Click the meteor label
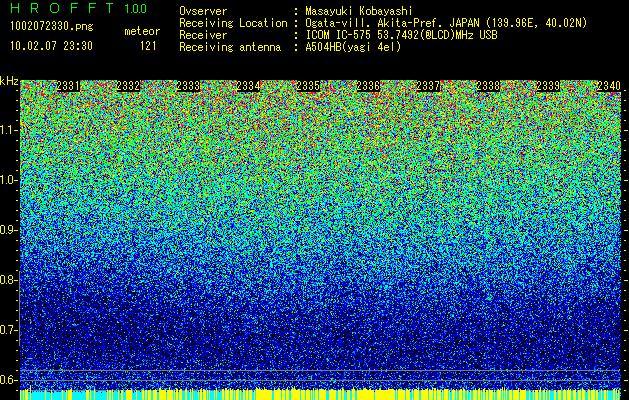 coord(142,31)
